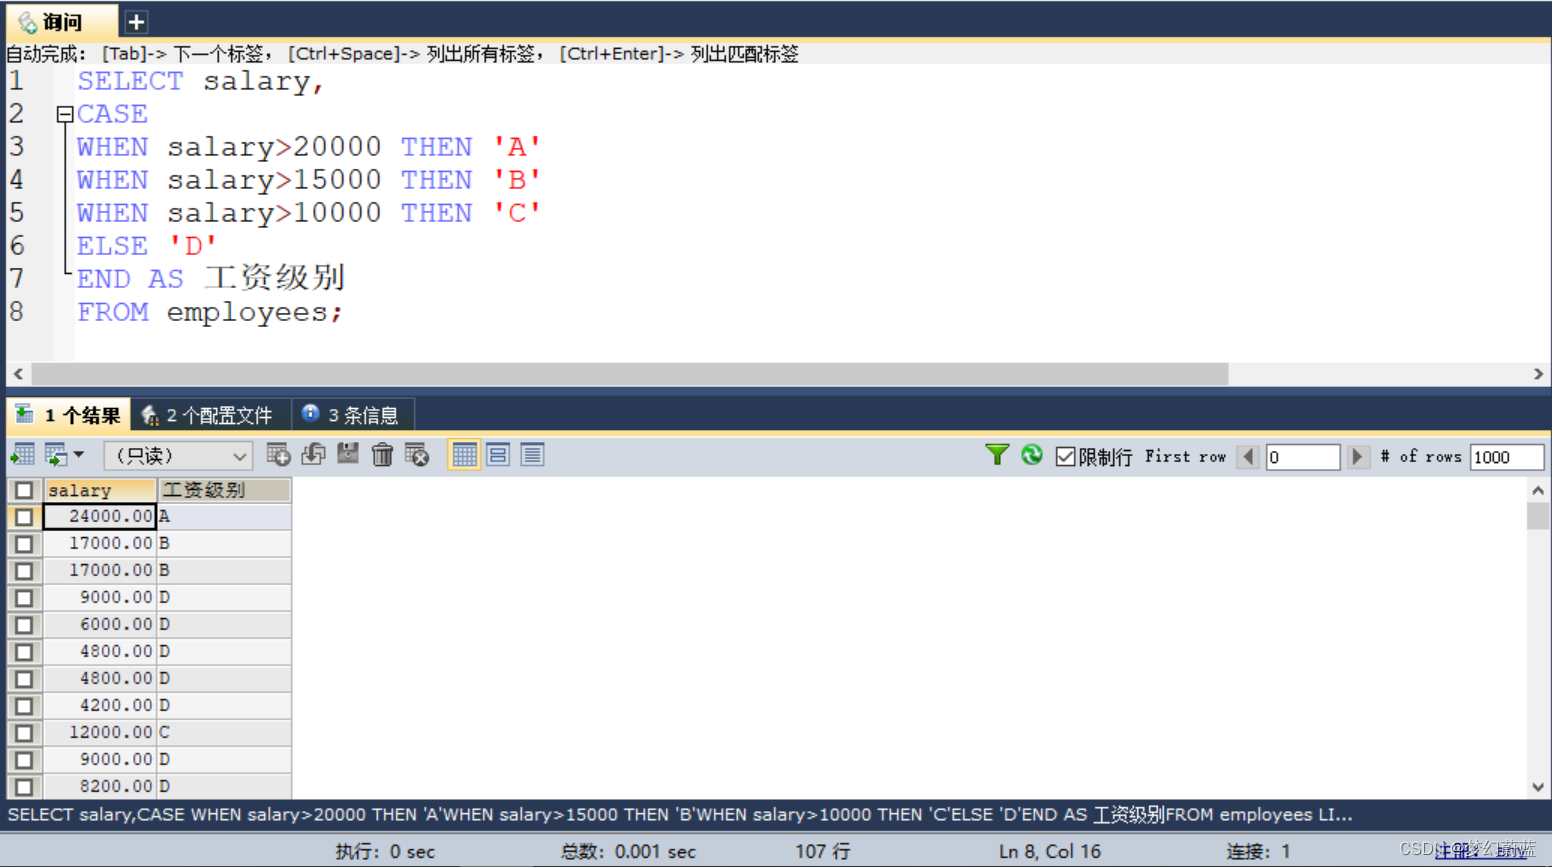This screenshot has height=867, width=1552.
Task: Click the 8200.00 salary cell
Action: (100, 787)
